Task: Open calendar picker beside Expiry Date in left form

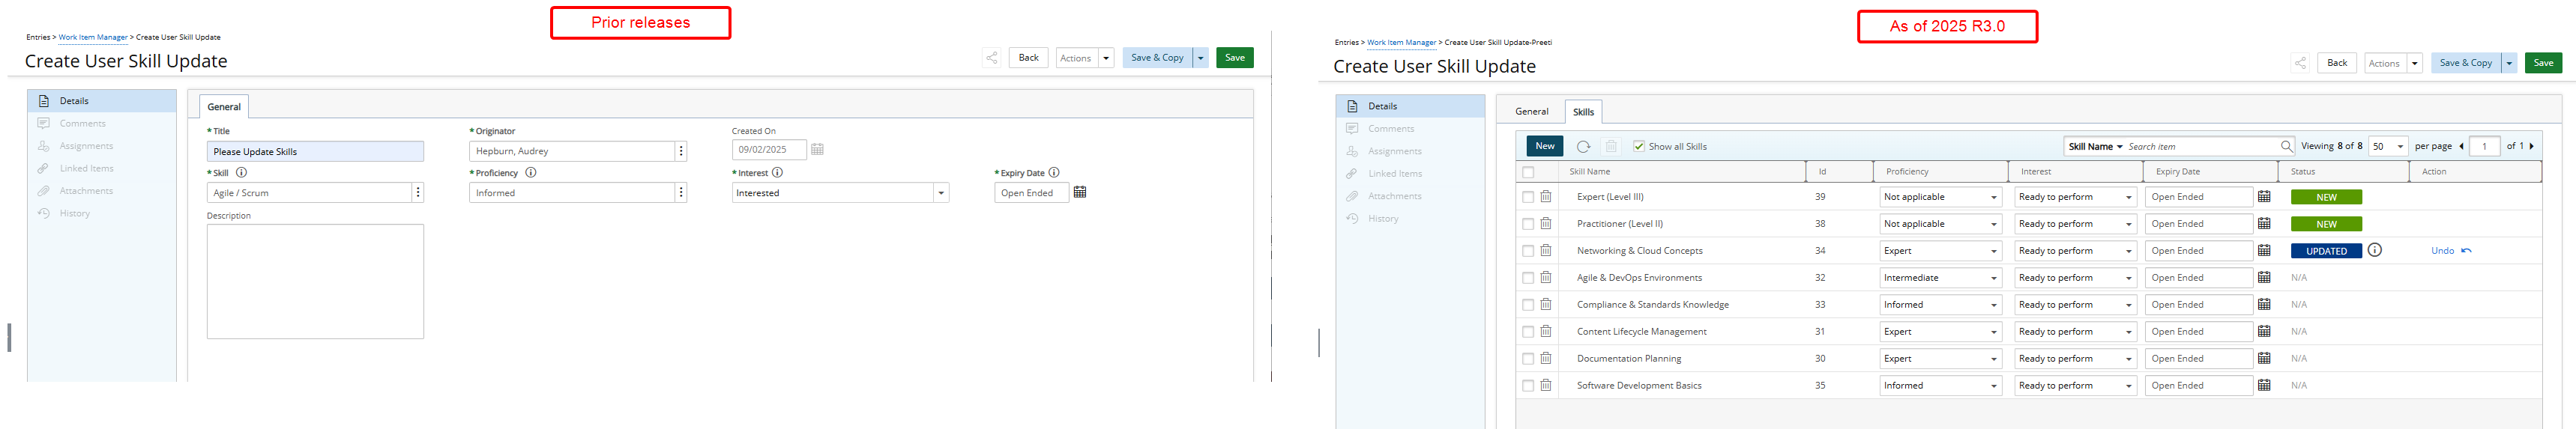Action: [1080, 193]
